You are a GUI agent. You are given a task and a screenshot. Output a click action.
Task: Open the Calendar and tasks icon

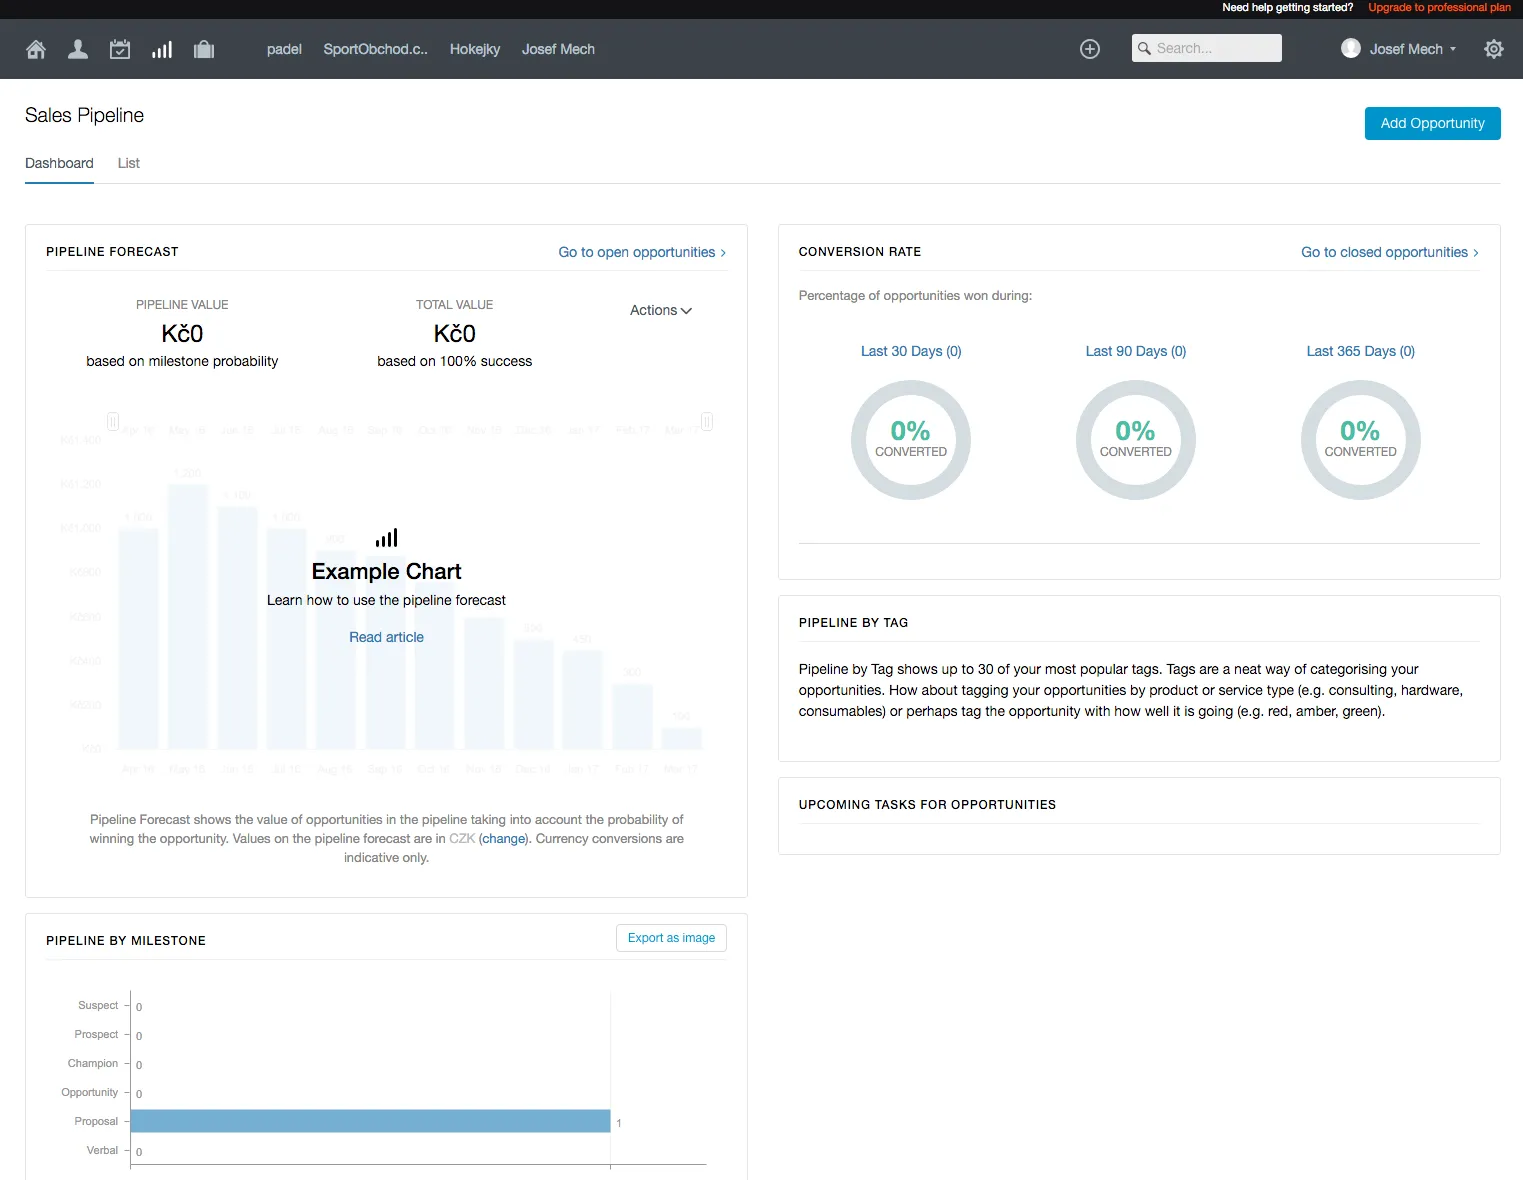point(120,49)
